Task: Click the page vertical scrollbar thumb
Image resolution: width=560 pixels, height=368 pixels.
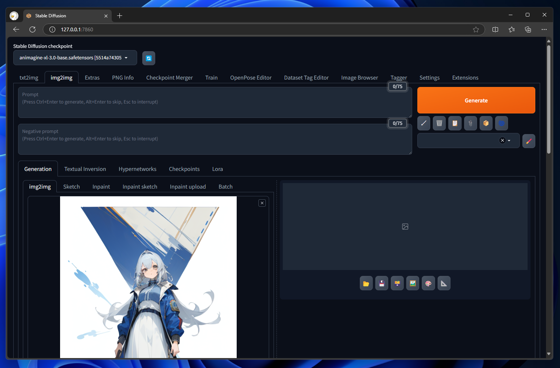Action: point(549,99)
